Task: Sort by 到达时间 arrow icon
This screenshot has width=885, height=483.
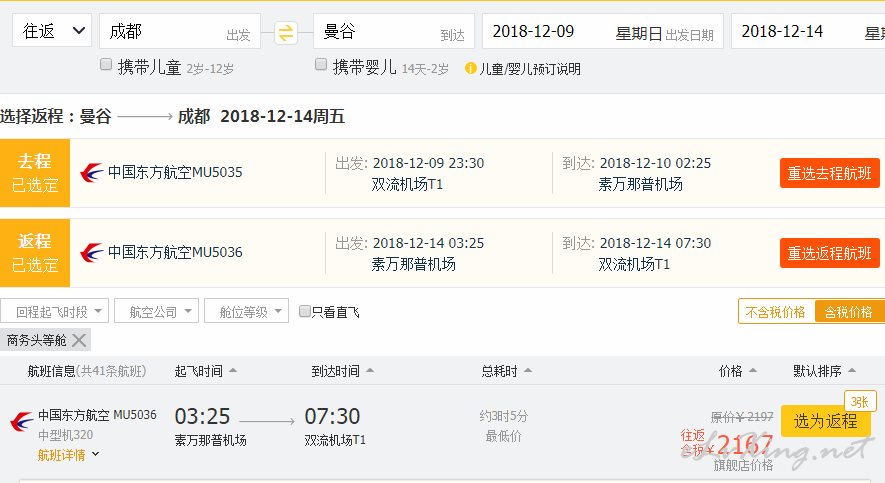Action: 370,371
